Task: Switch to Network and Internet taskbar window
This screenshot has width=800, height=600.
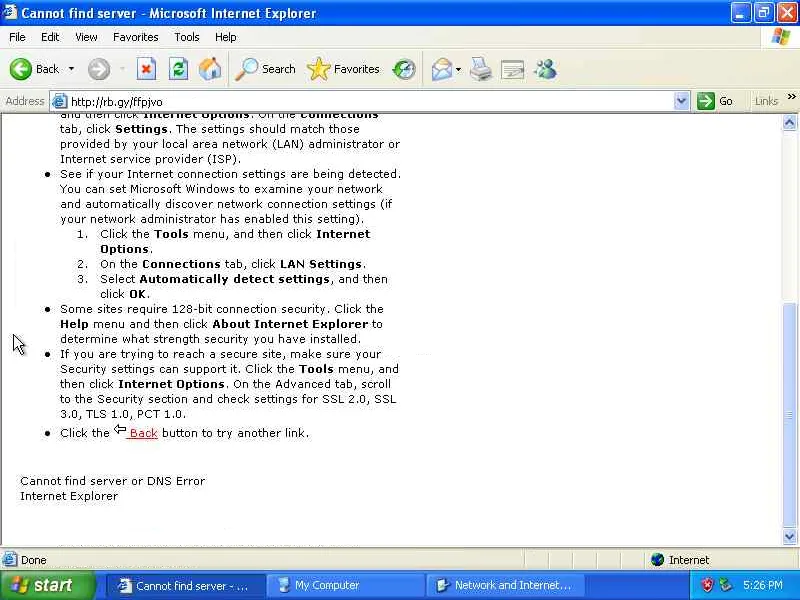Action: coord(505,586)
